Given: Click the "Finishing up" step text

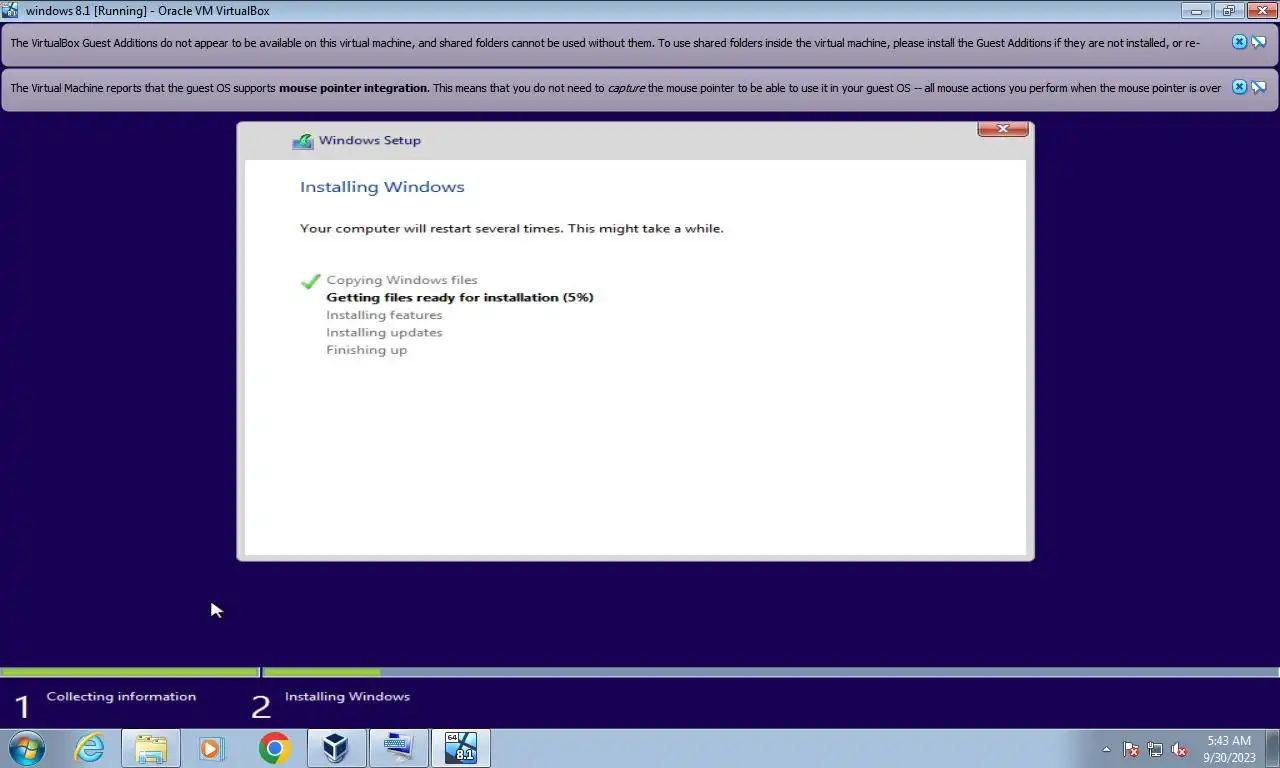Looking at the screenshot, I should point(366,350).
